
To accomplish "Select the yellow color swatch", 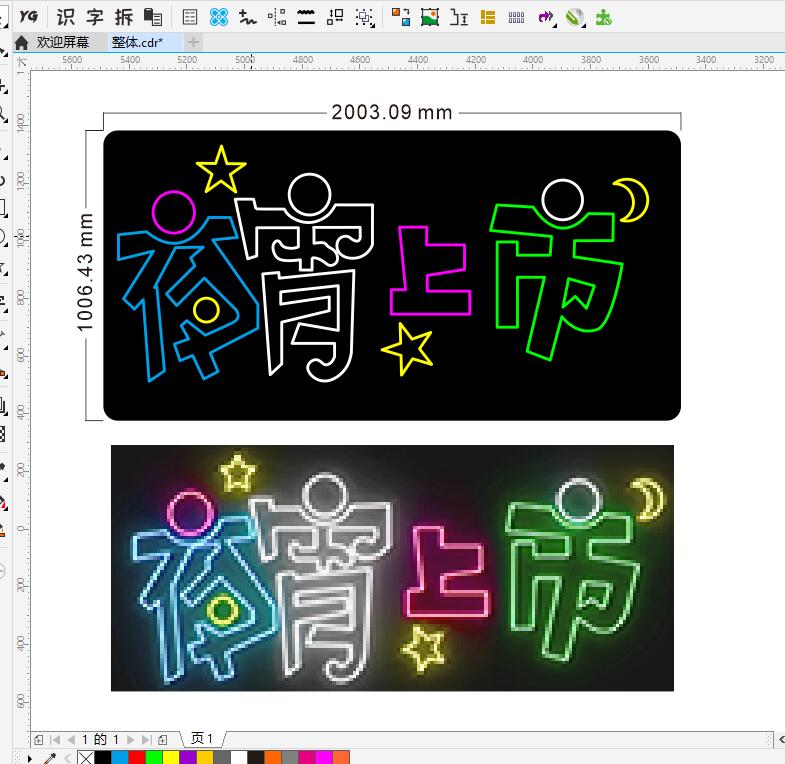I will point(171,757).
